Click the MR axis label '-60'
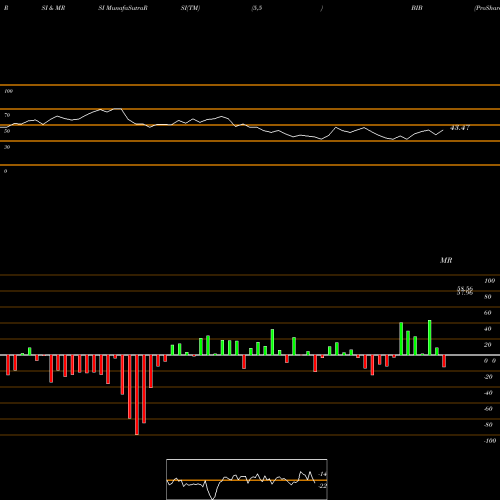This screenshot has width=500, height=500. point(488,409)
